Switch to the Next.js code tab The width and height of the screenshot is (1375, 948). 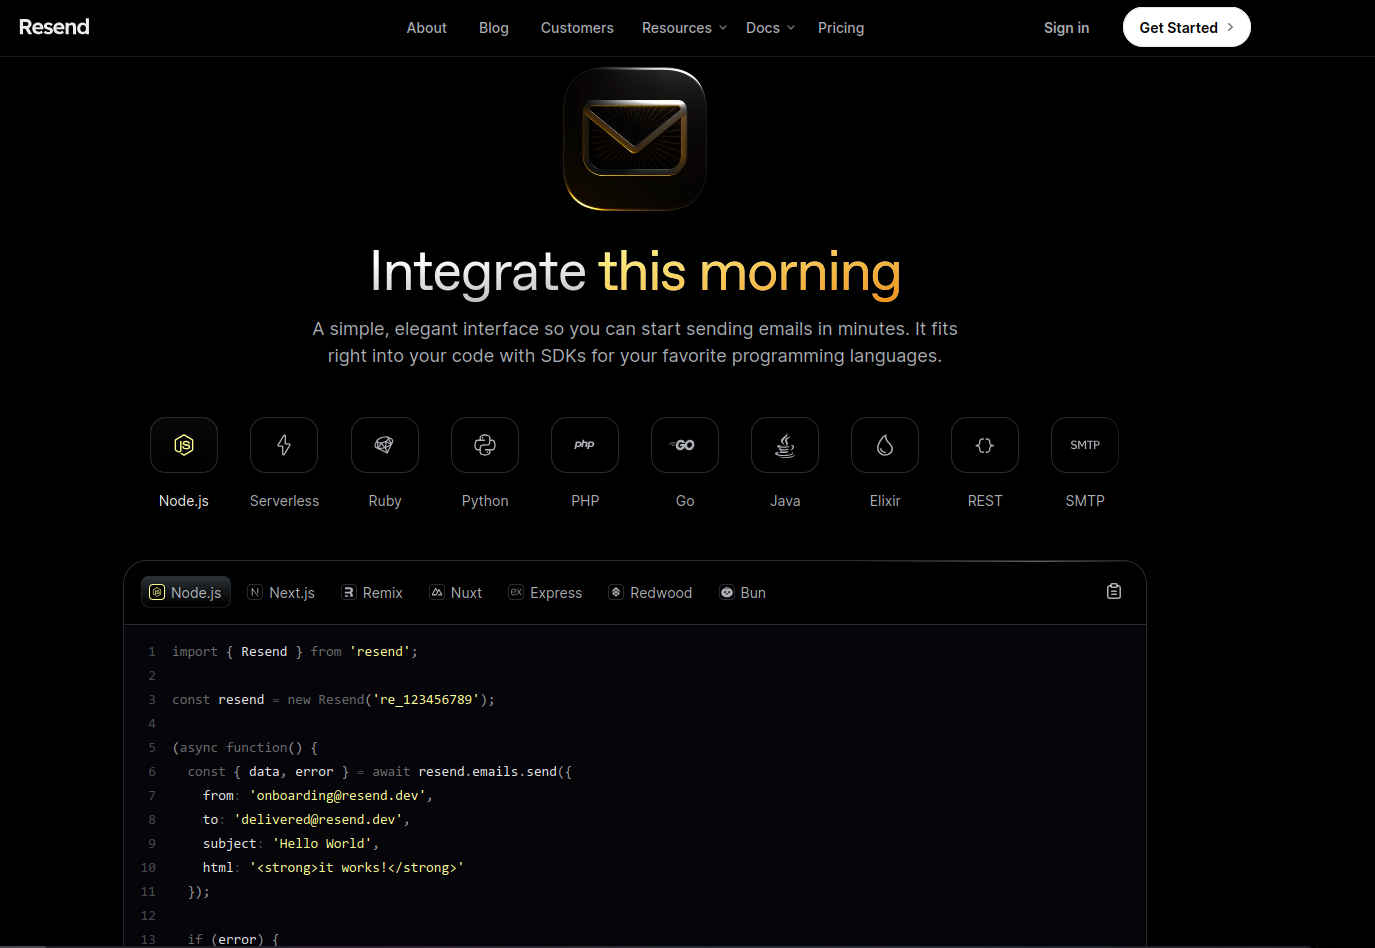[281, 592]
